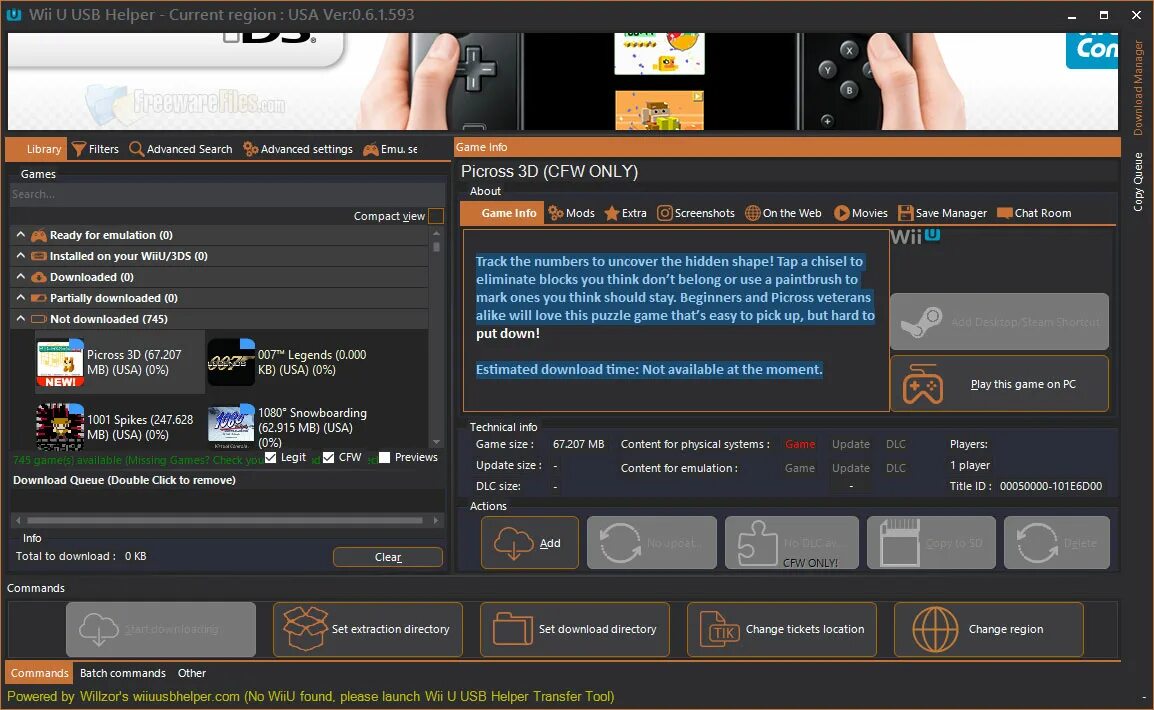Switch to the Commands tab

40,673
